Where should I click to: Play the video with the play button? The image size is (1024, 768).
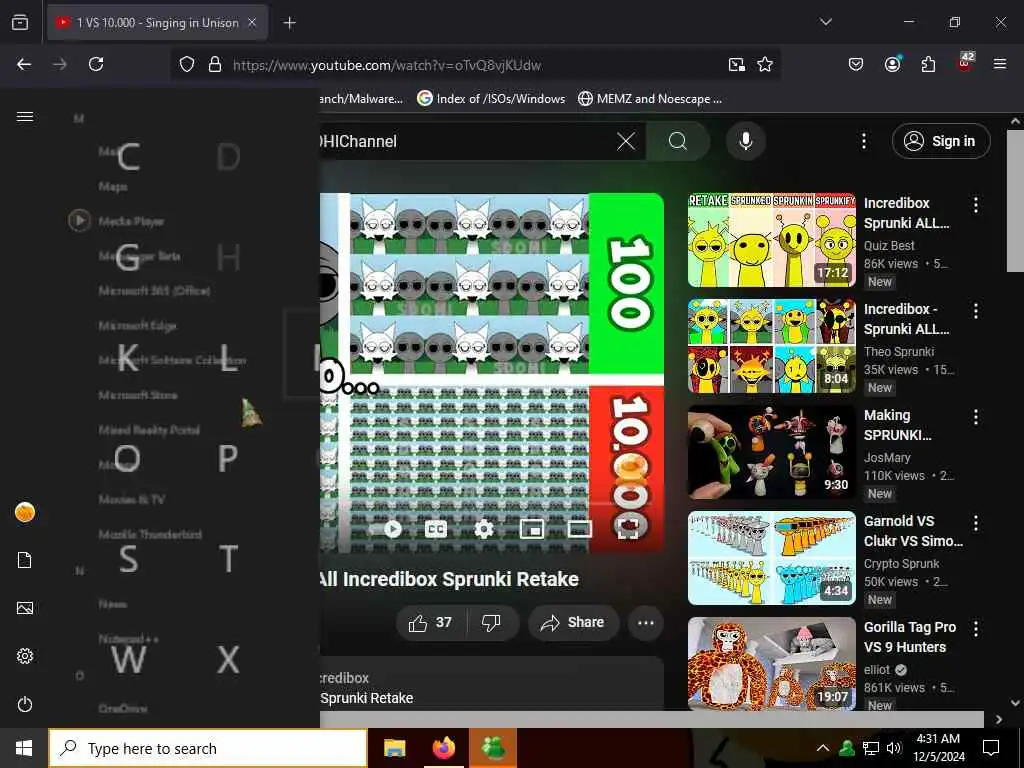click(x=392, y=529)
